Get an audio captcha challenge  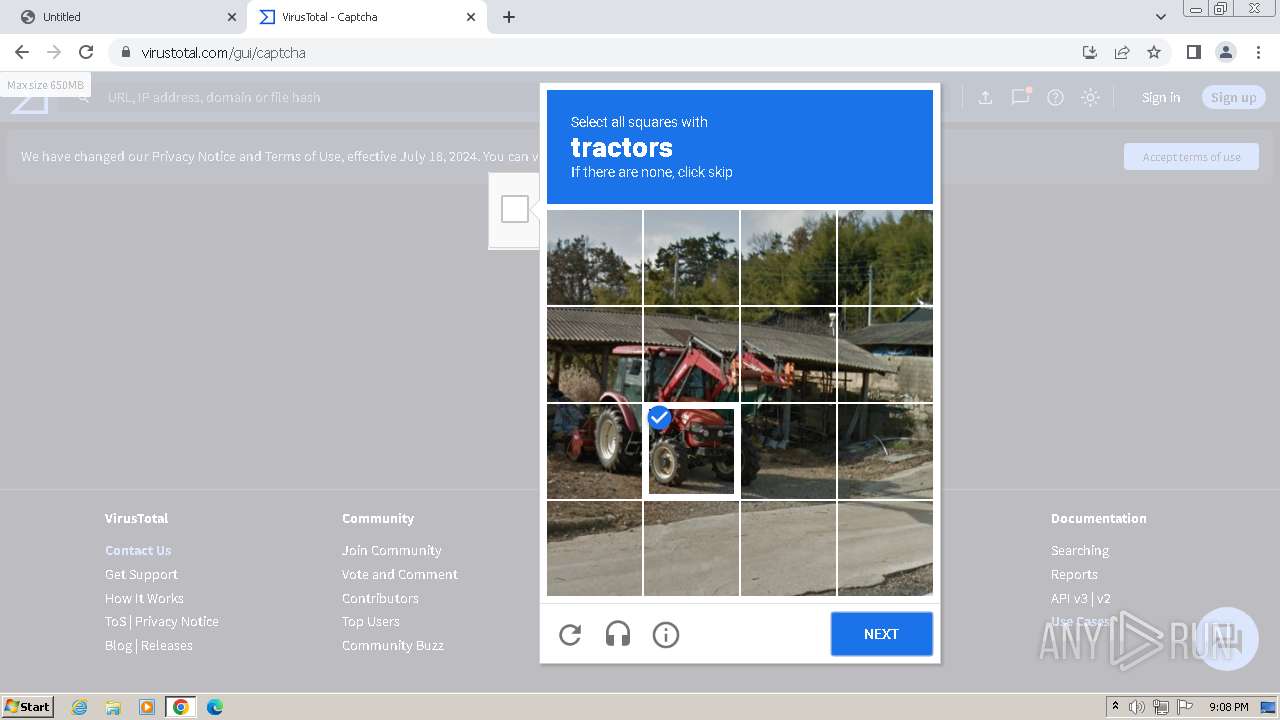coord(618,634)
